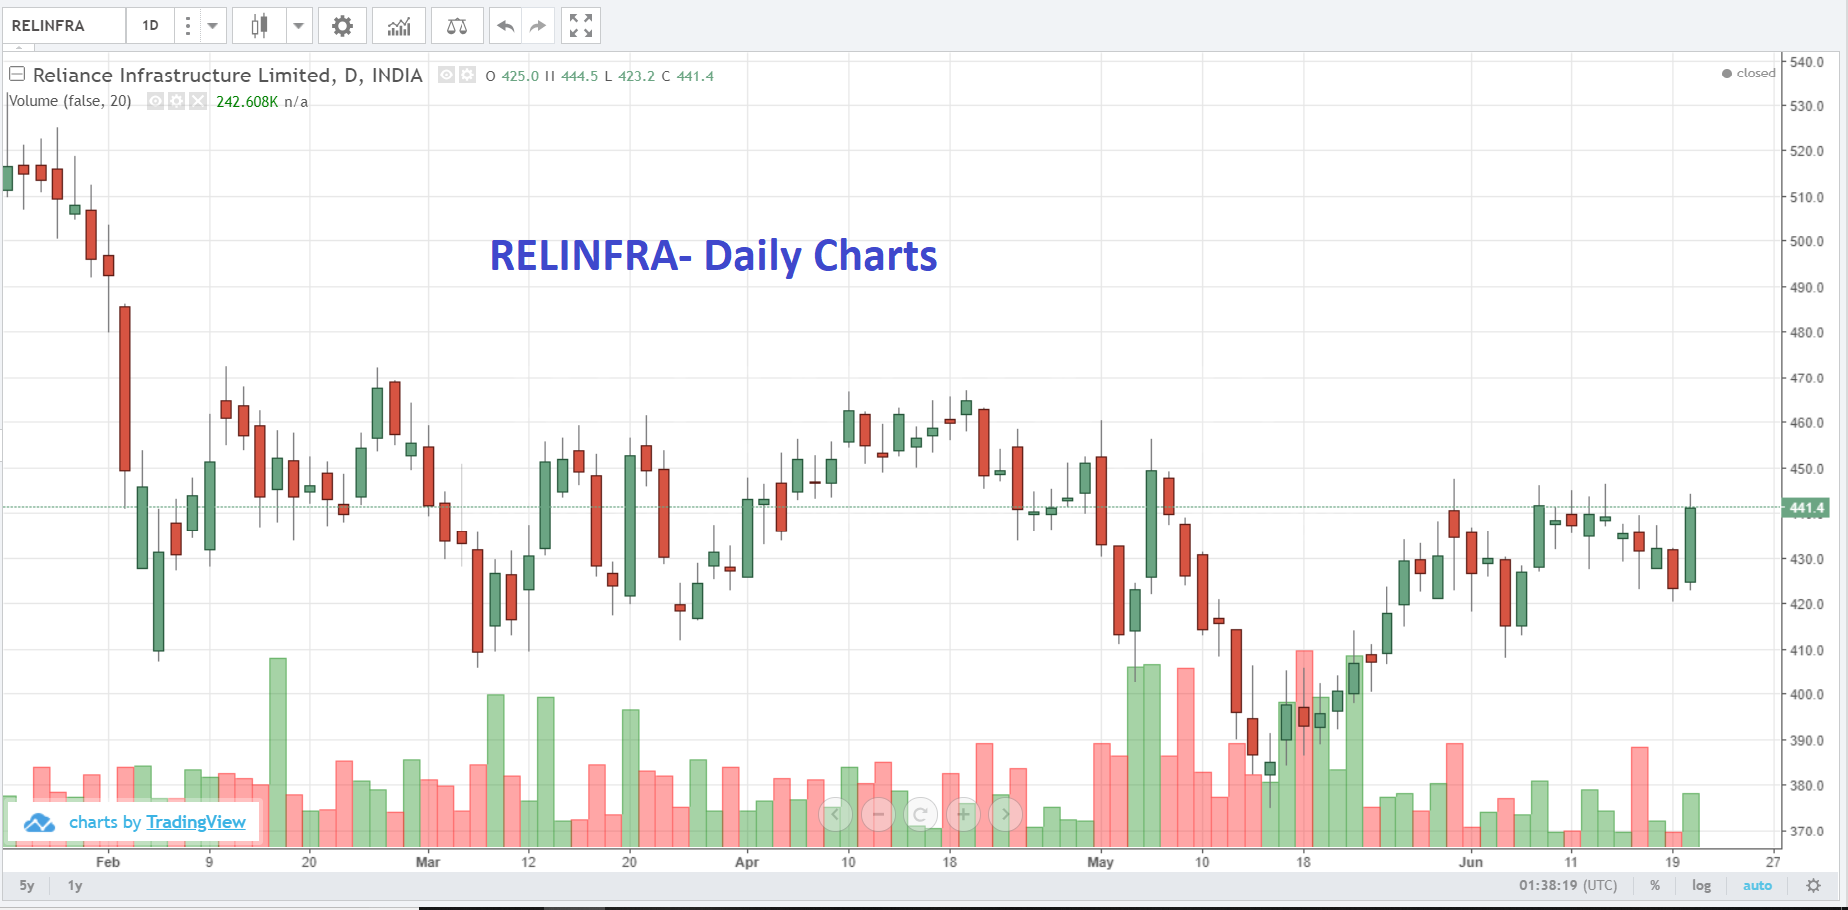Screen dimensions: 1848x910
Task: Open the Indicators chart icon
Action: (x=399, y=26)
